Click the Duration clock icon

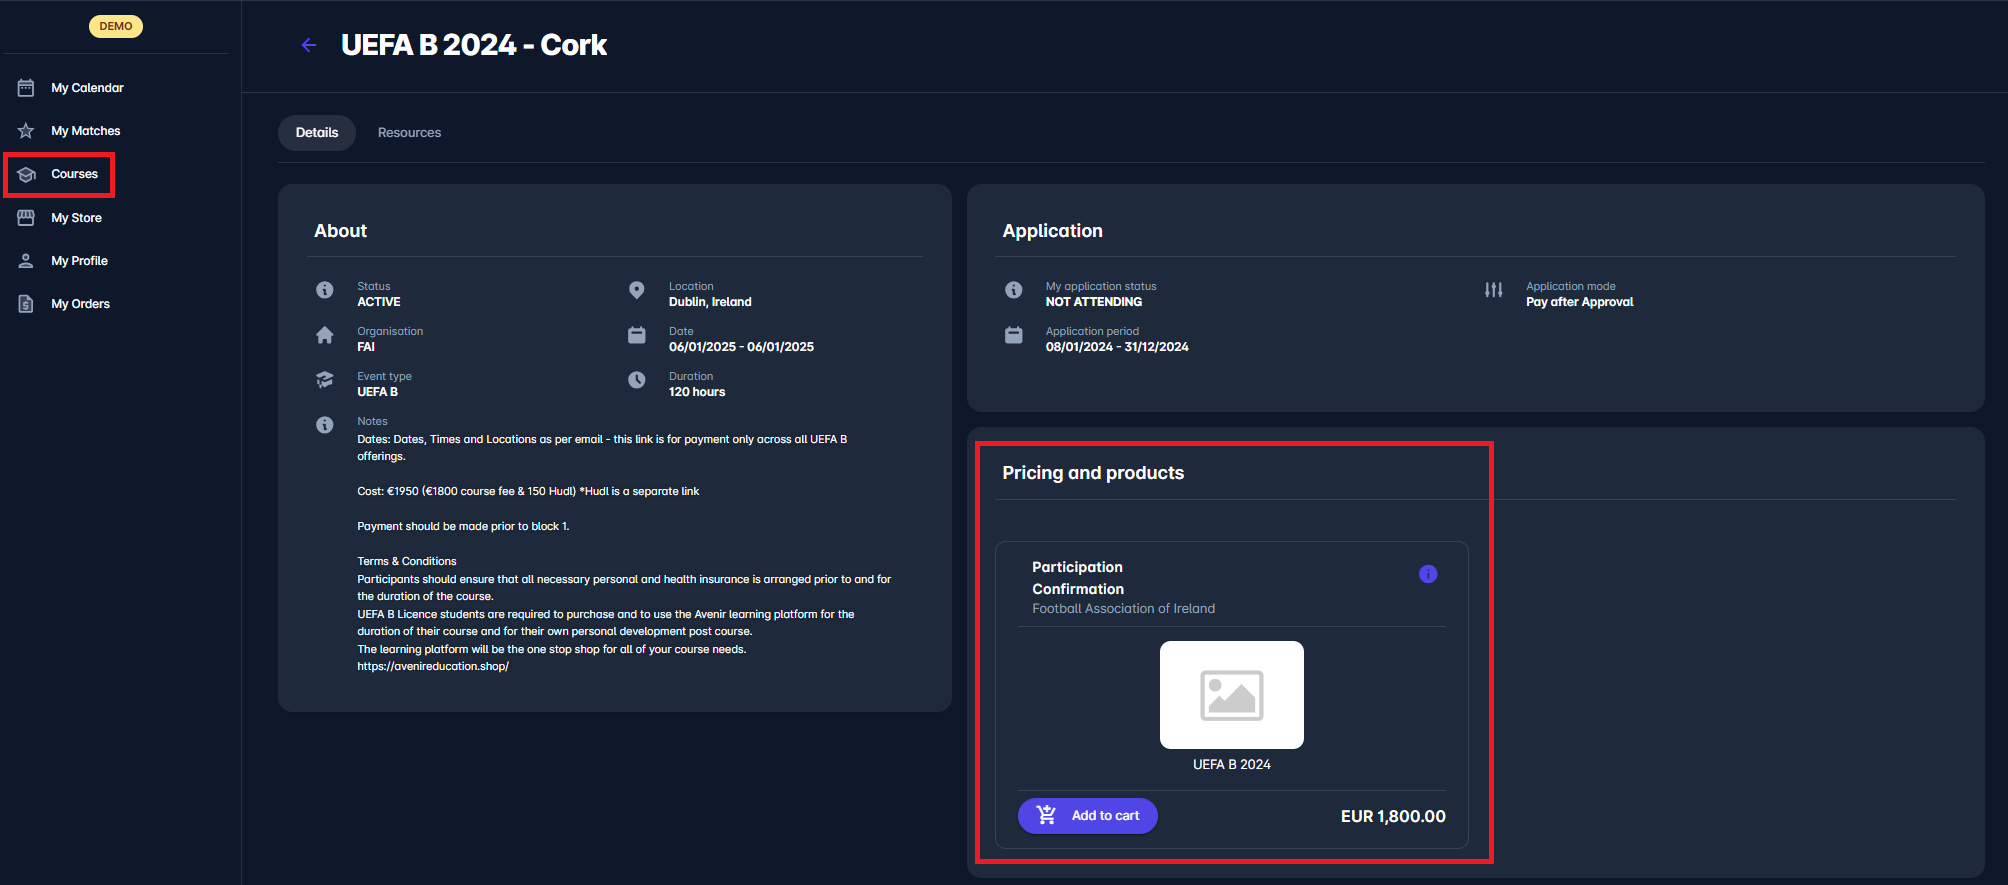tap(636, 380)
